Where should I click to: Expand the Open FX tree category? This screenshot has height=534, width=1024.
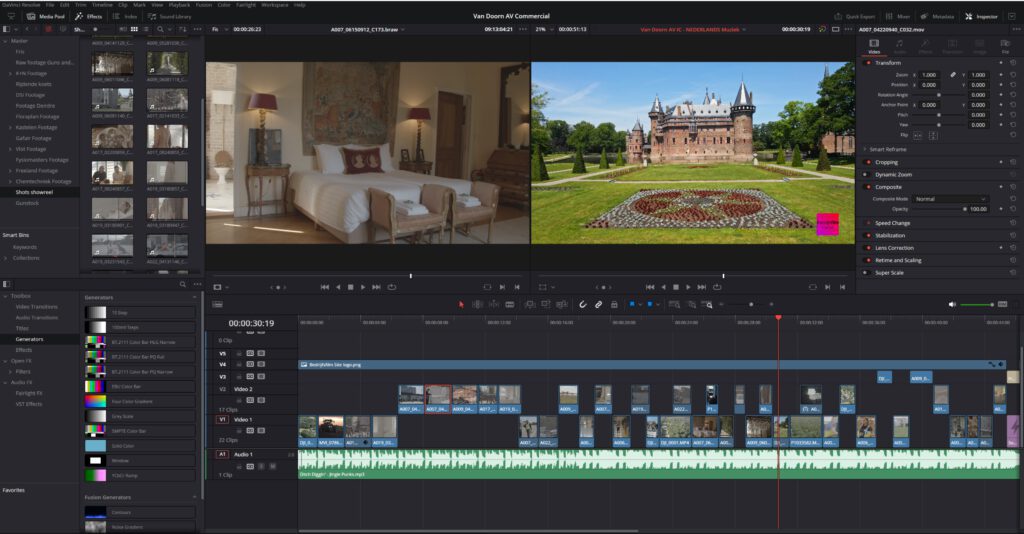(5, 360)
